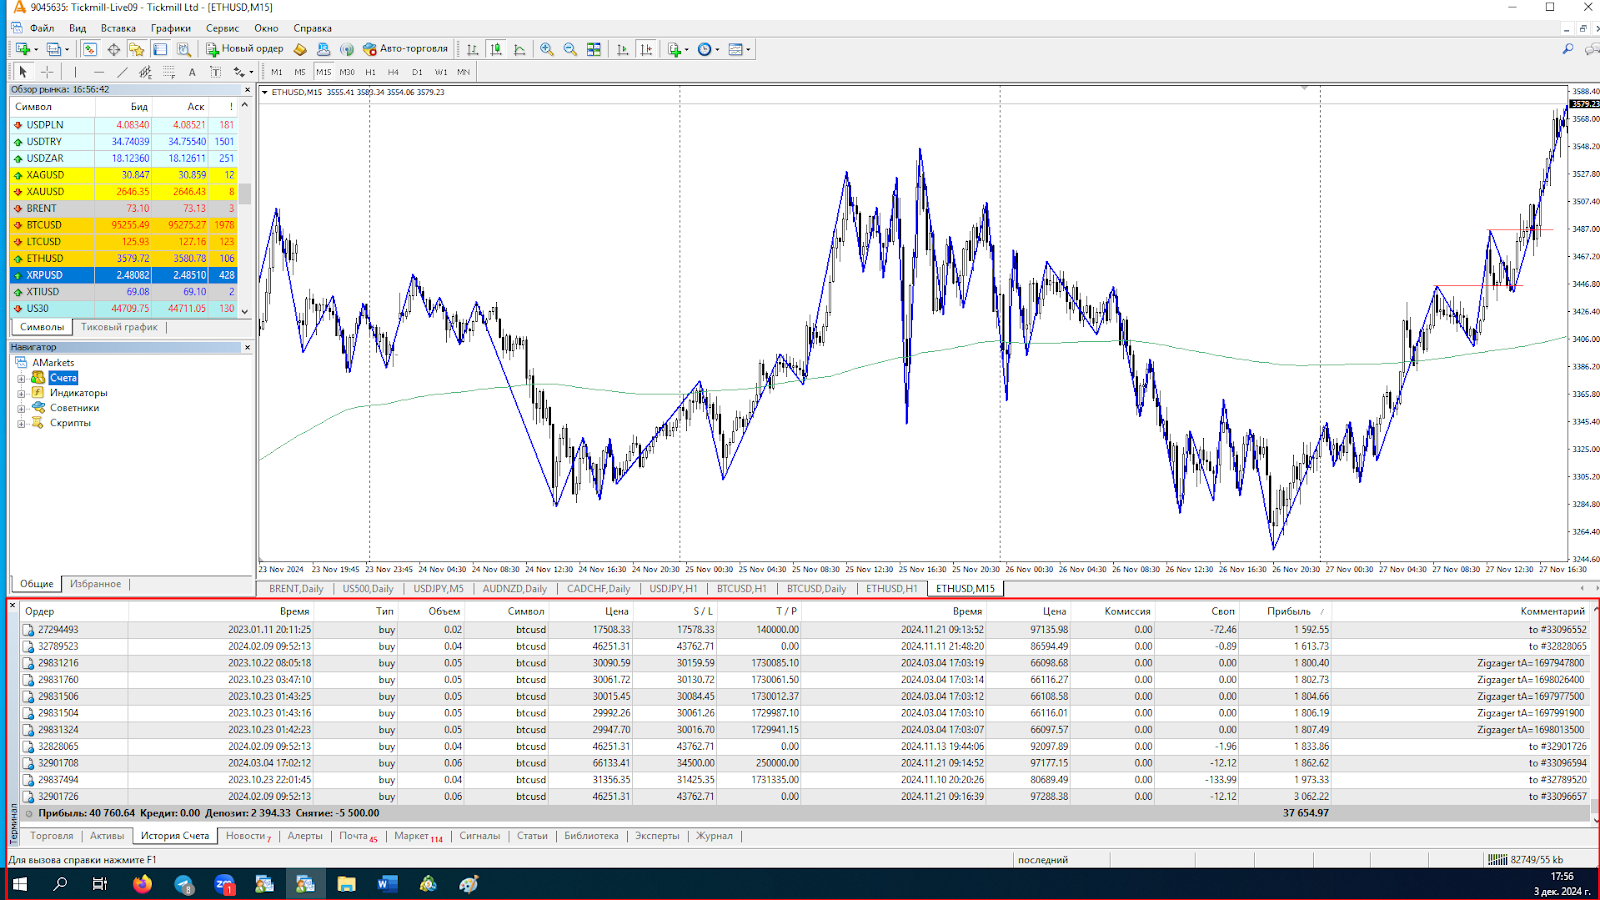The image size is (1600, 900).
Task: Open the chart templates dropdown arrow
Action: click(x=748, y=49)
